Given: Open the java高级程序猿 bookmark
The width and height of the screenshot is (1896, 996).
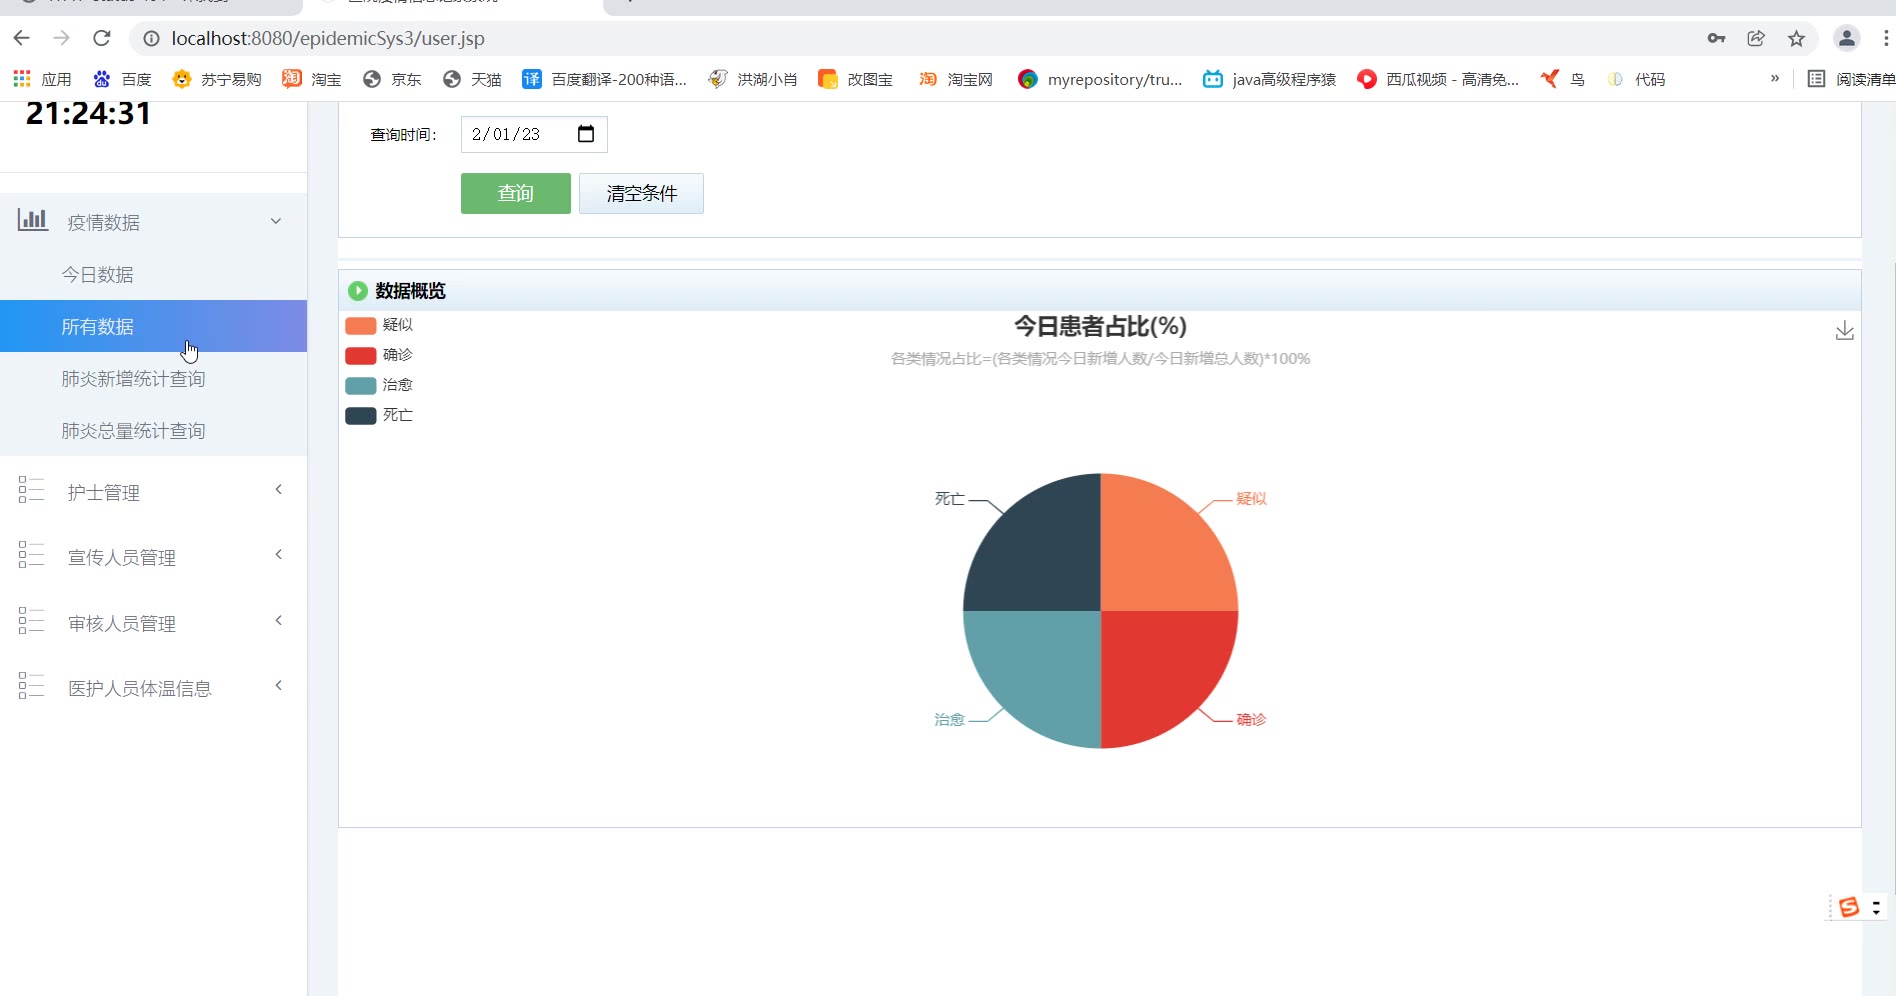Looking at the screenshot, I should tap(1270, 79).
